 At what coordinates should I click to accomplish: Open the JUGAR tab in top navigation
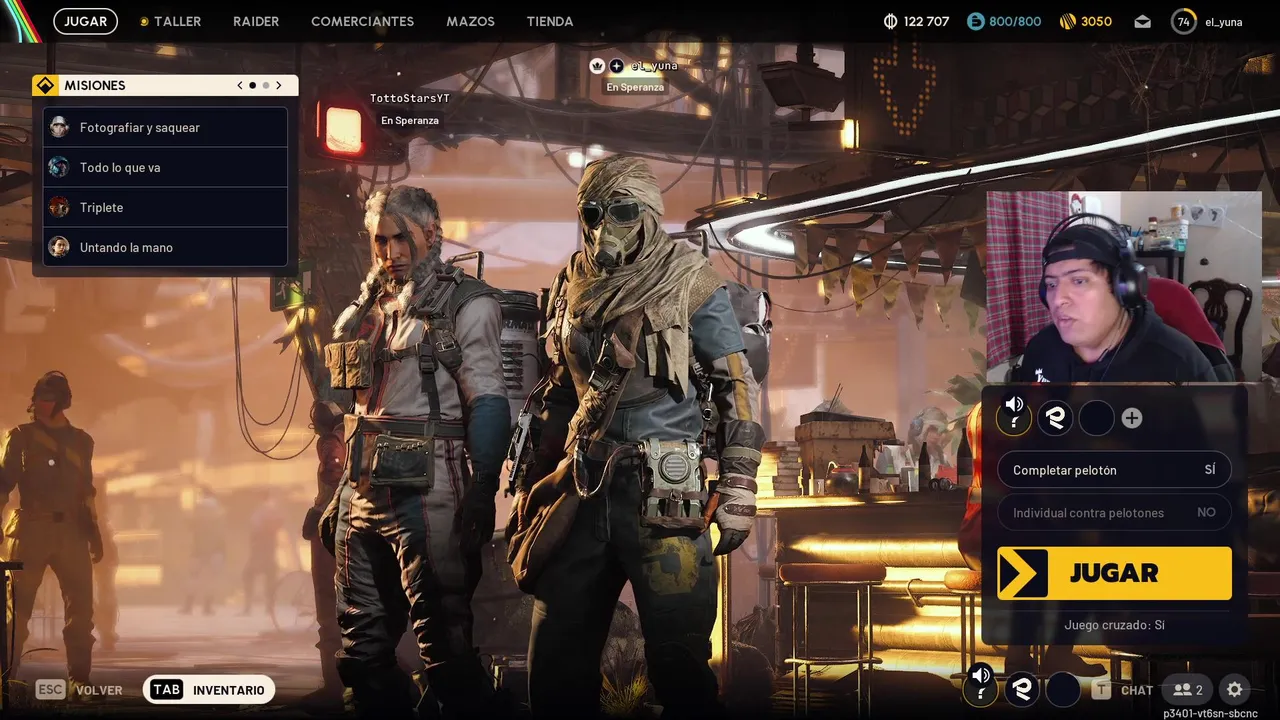(x=85, y=21)
